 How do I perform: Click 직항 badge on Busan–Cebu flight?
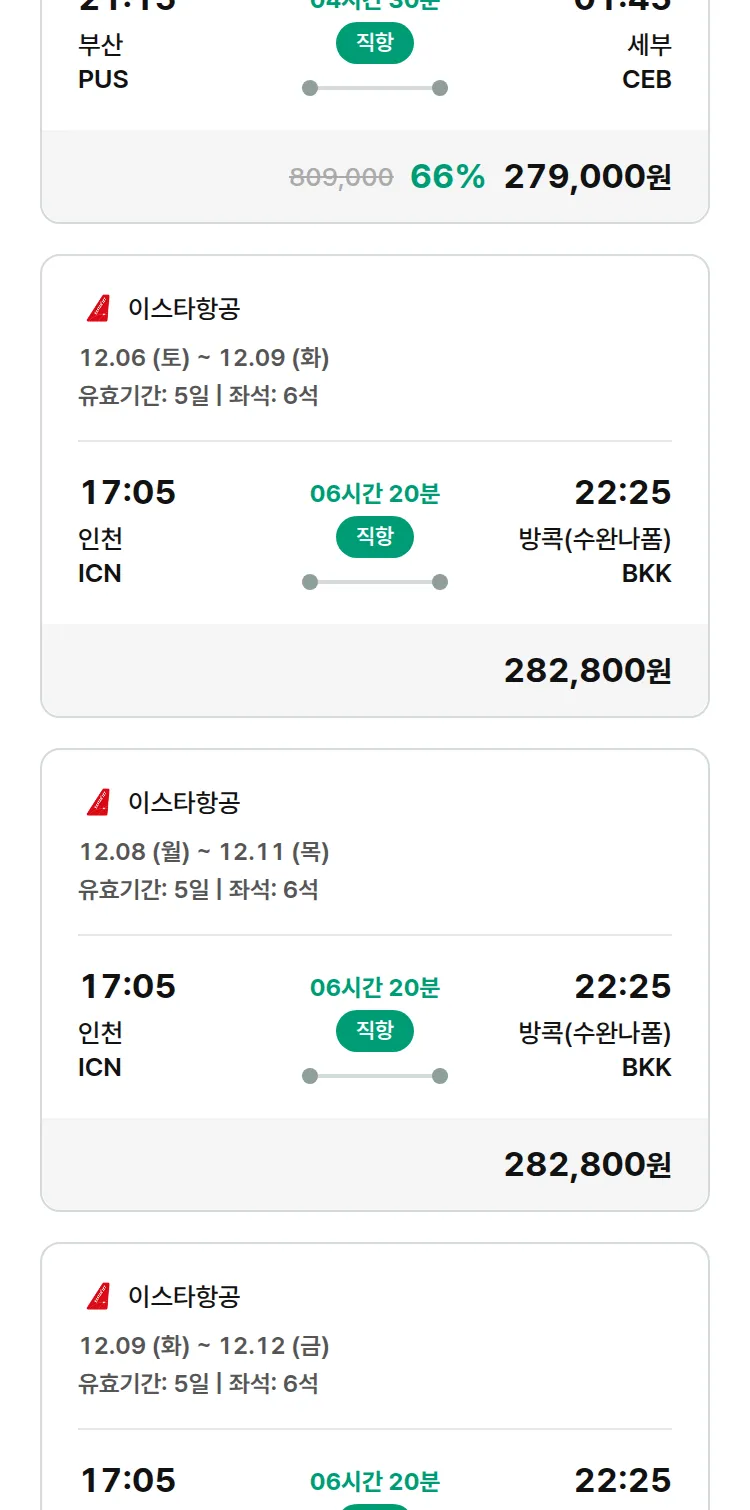click(x=375, y=43)
